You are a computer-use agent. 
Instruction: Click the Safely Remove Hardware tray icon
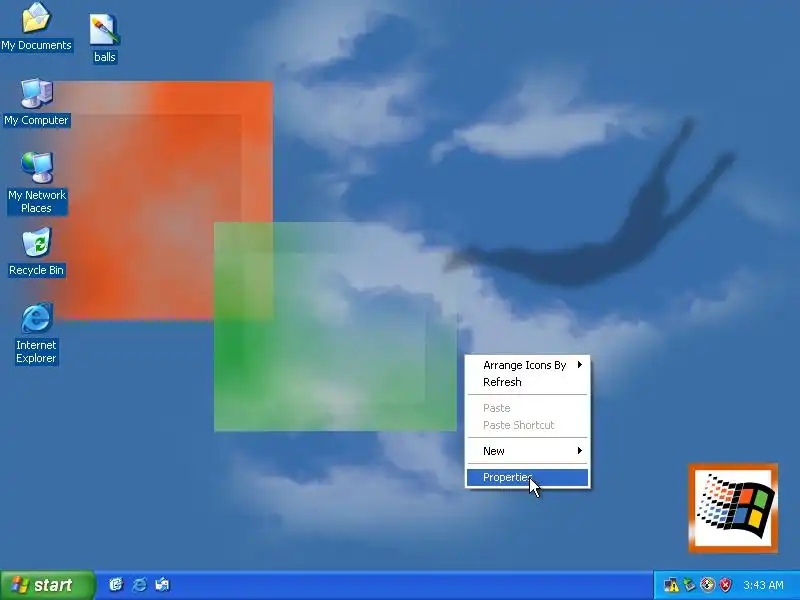pos(689,585)
